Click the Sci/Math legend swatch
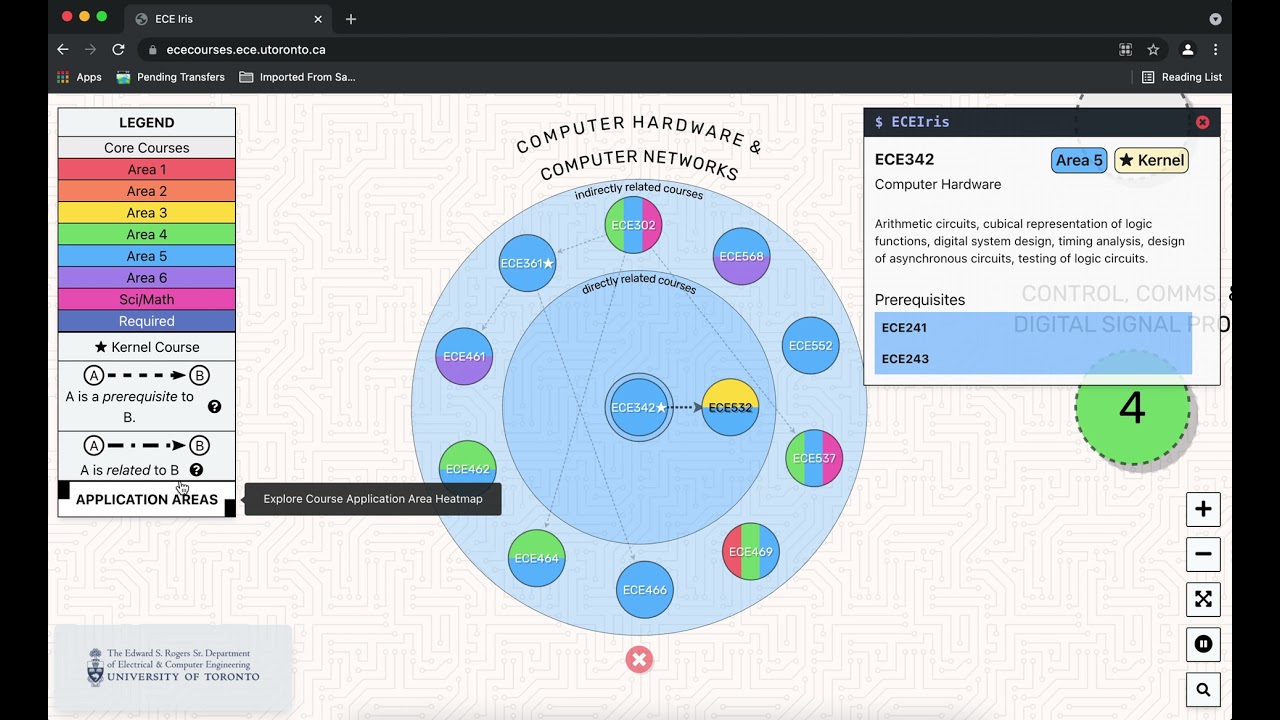Screen dimensions: 1280x720 [147, 299]
